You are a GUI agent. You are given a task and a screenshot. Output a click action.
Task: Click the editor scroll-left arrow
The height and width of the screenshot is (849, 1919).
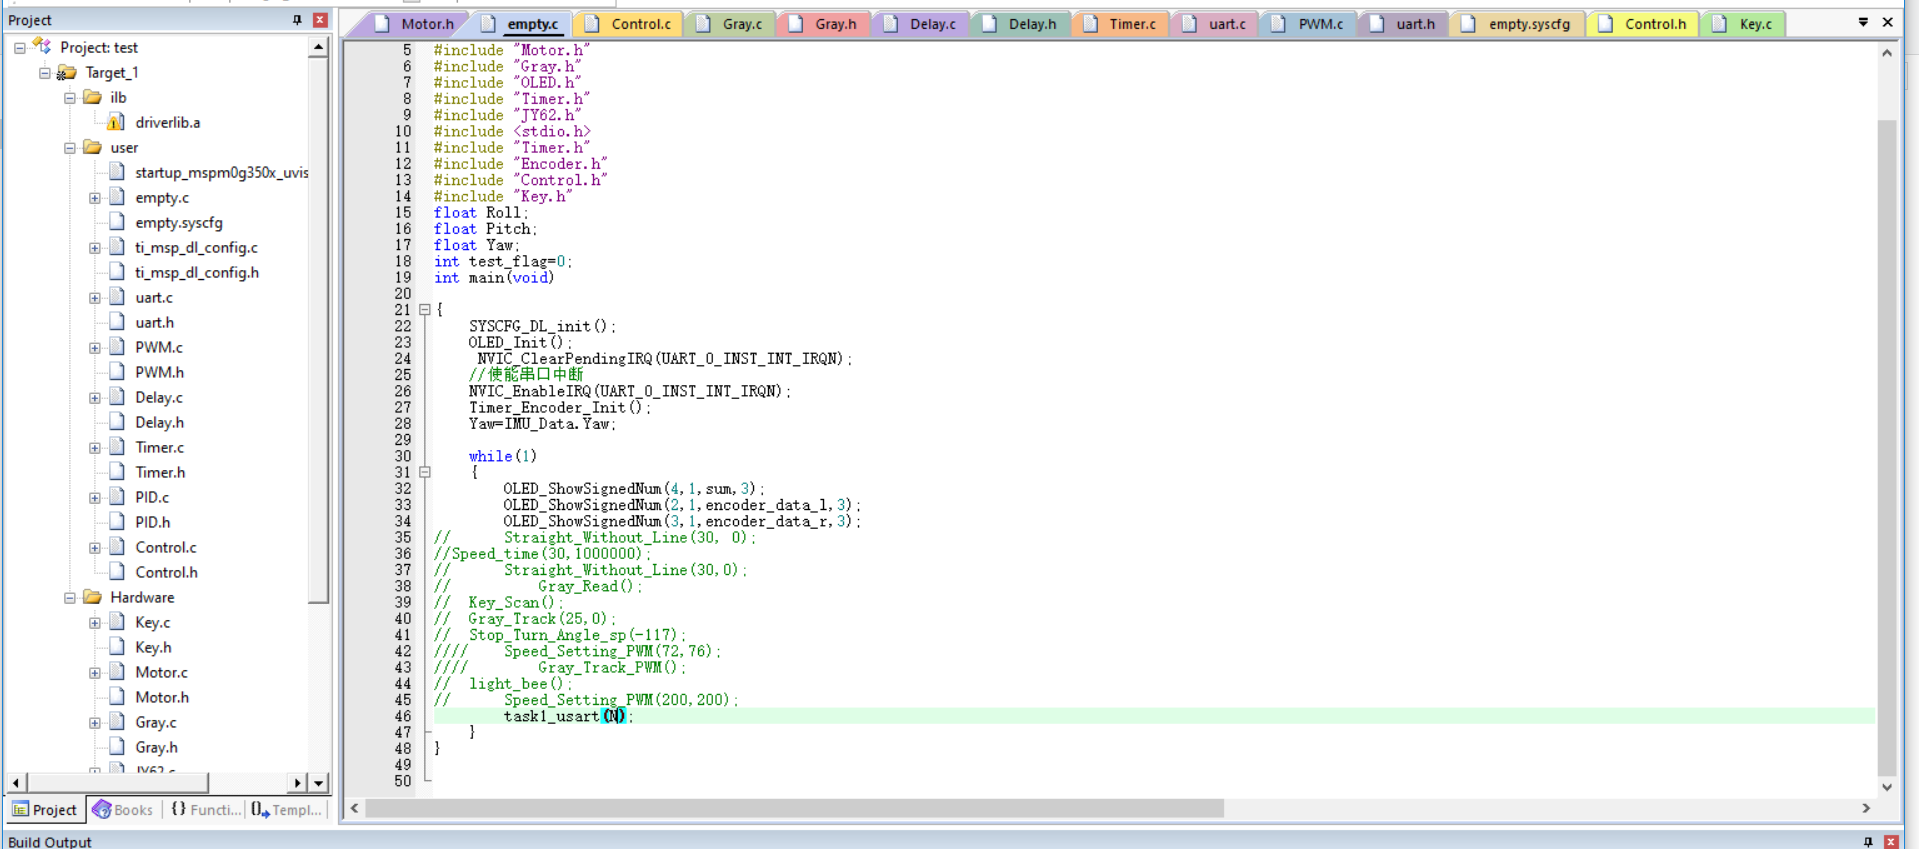[x=354, y=808]
